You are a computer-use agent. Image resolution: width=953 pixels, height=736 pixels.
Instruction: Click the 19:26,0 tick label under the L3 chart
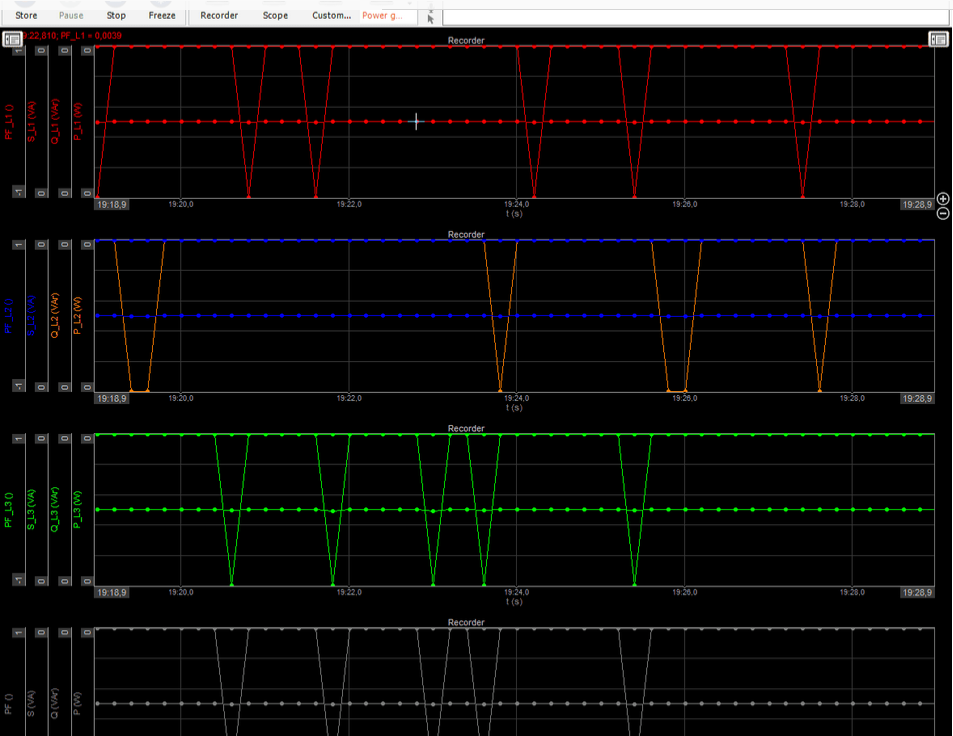pyautogui.click(x=684, y=592)
